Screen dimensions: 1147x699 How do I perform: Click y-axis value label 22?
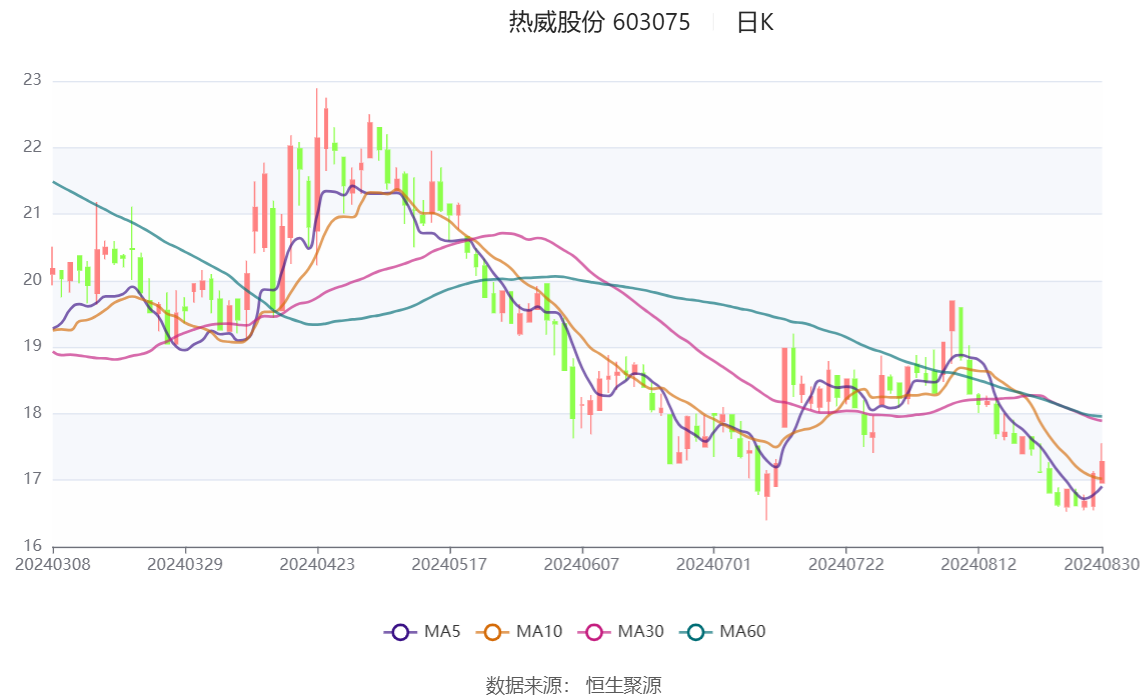32,147
